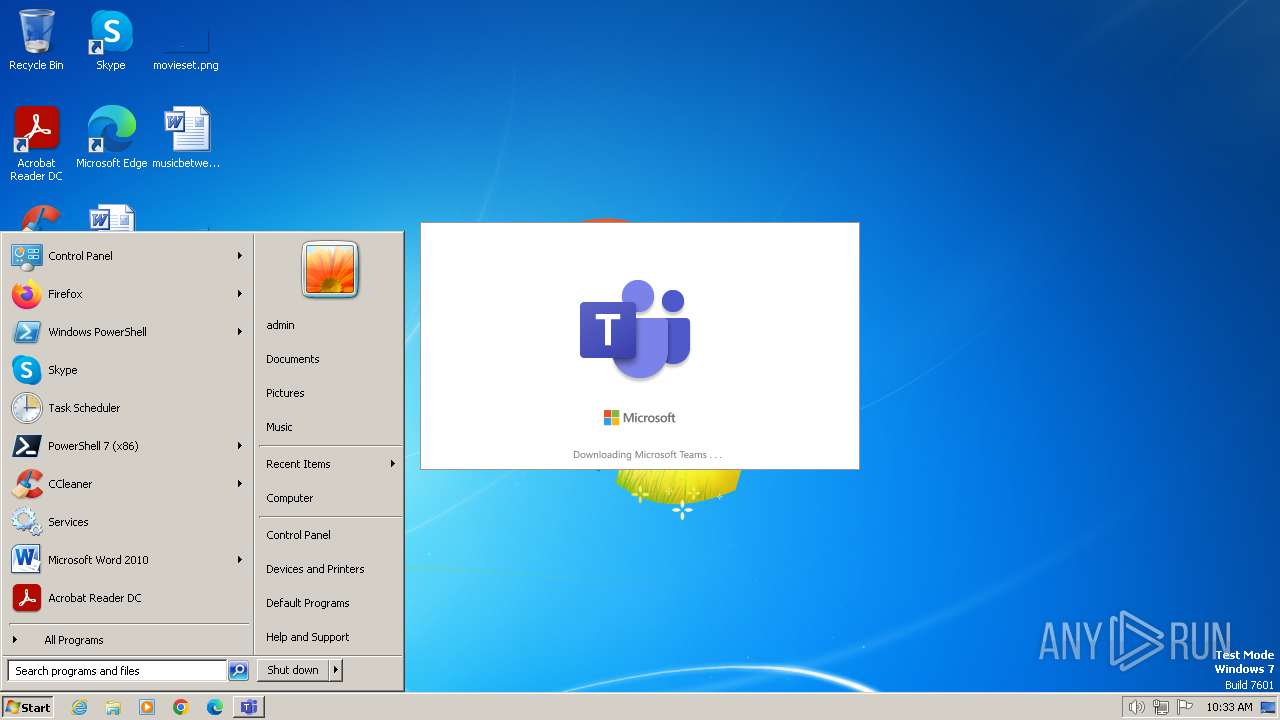
Task: Click the user account picture in Start menu
Action: (x=330, y=270)
